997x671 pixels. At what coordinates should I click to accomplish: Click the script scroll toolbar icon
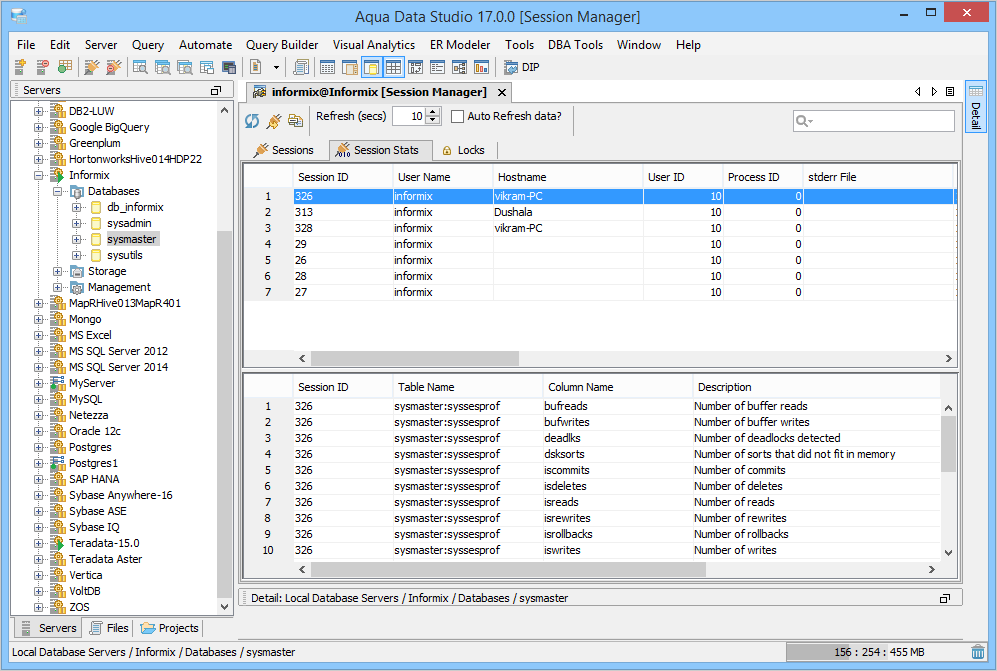tap(301, 67)
